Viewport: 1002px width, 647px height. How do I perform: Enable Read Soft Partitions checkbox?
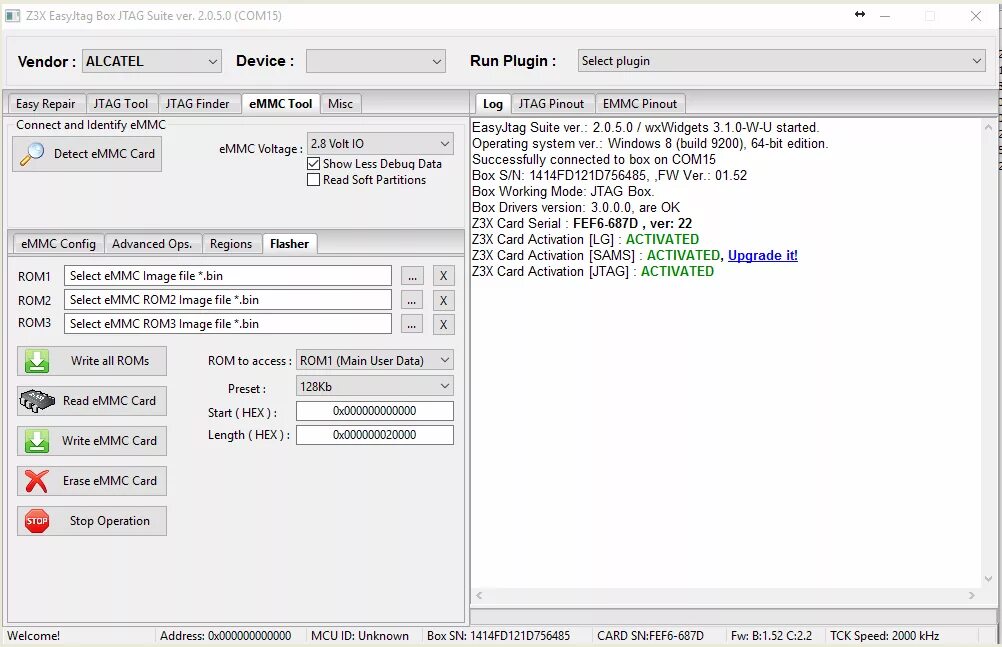[313, 180]
